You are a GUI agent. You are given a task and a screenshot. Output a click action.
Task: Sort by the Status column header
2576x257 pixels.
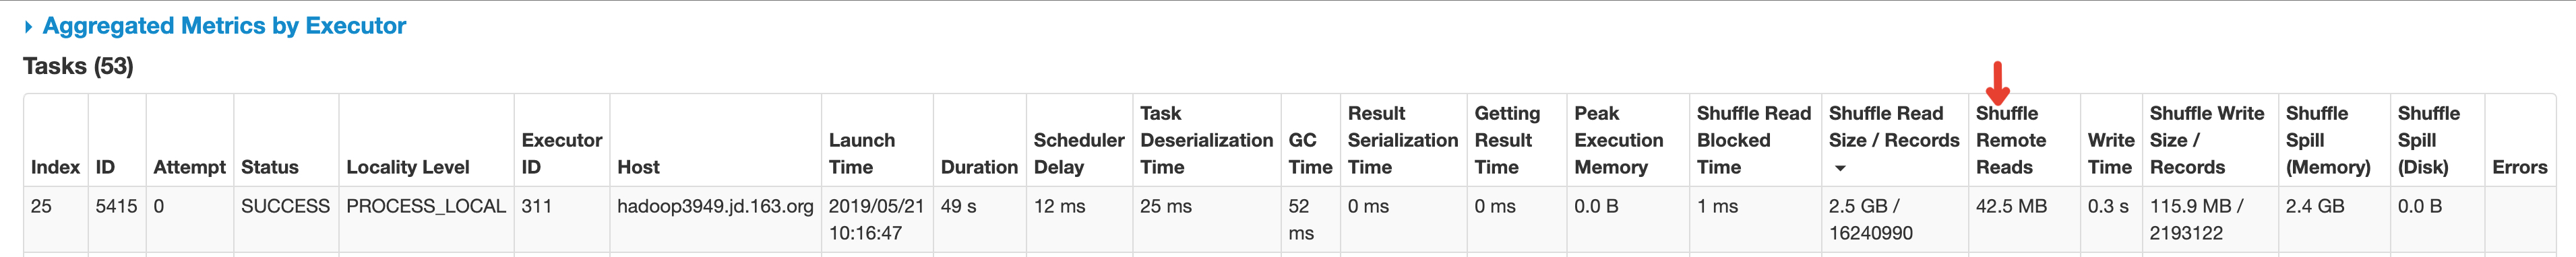(x=269, y=167)
